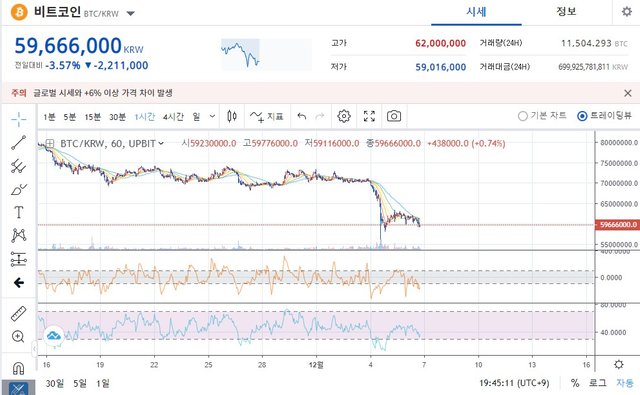Toggle percent scale mode
Screen dimensions: 640x395
(x=575, y=383)
